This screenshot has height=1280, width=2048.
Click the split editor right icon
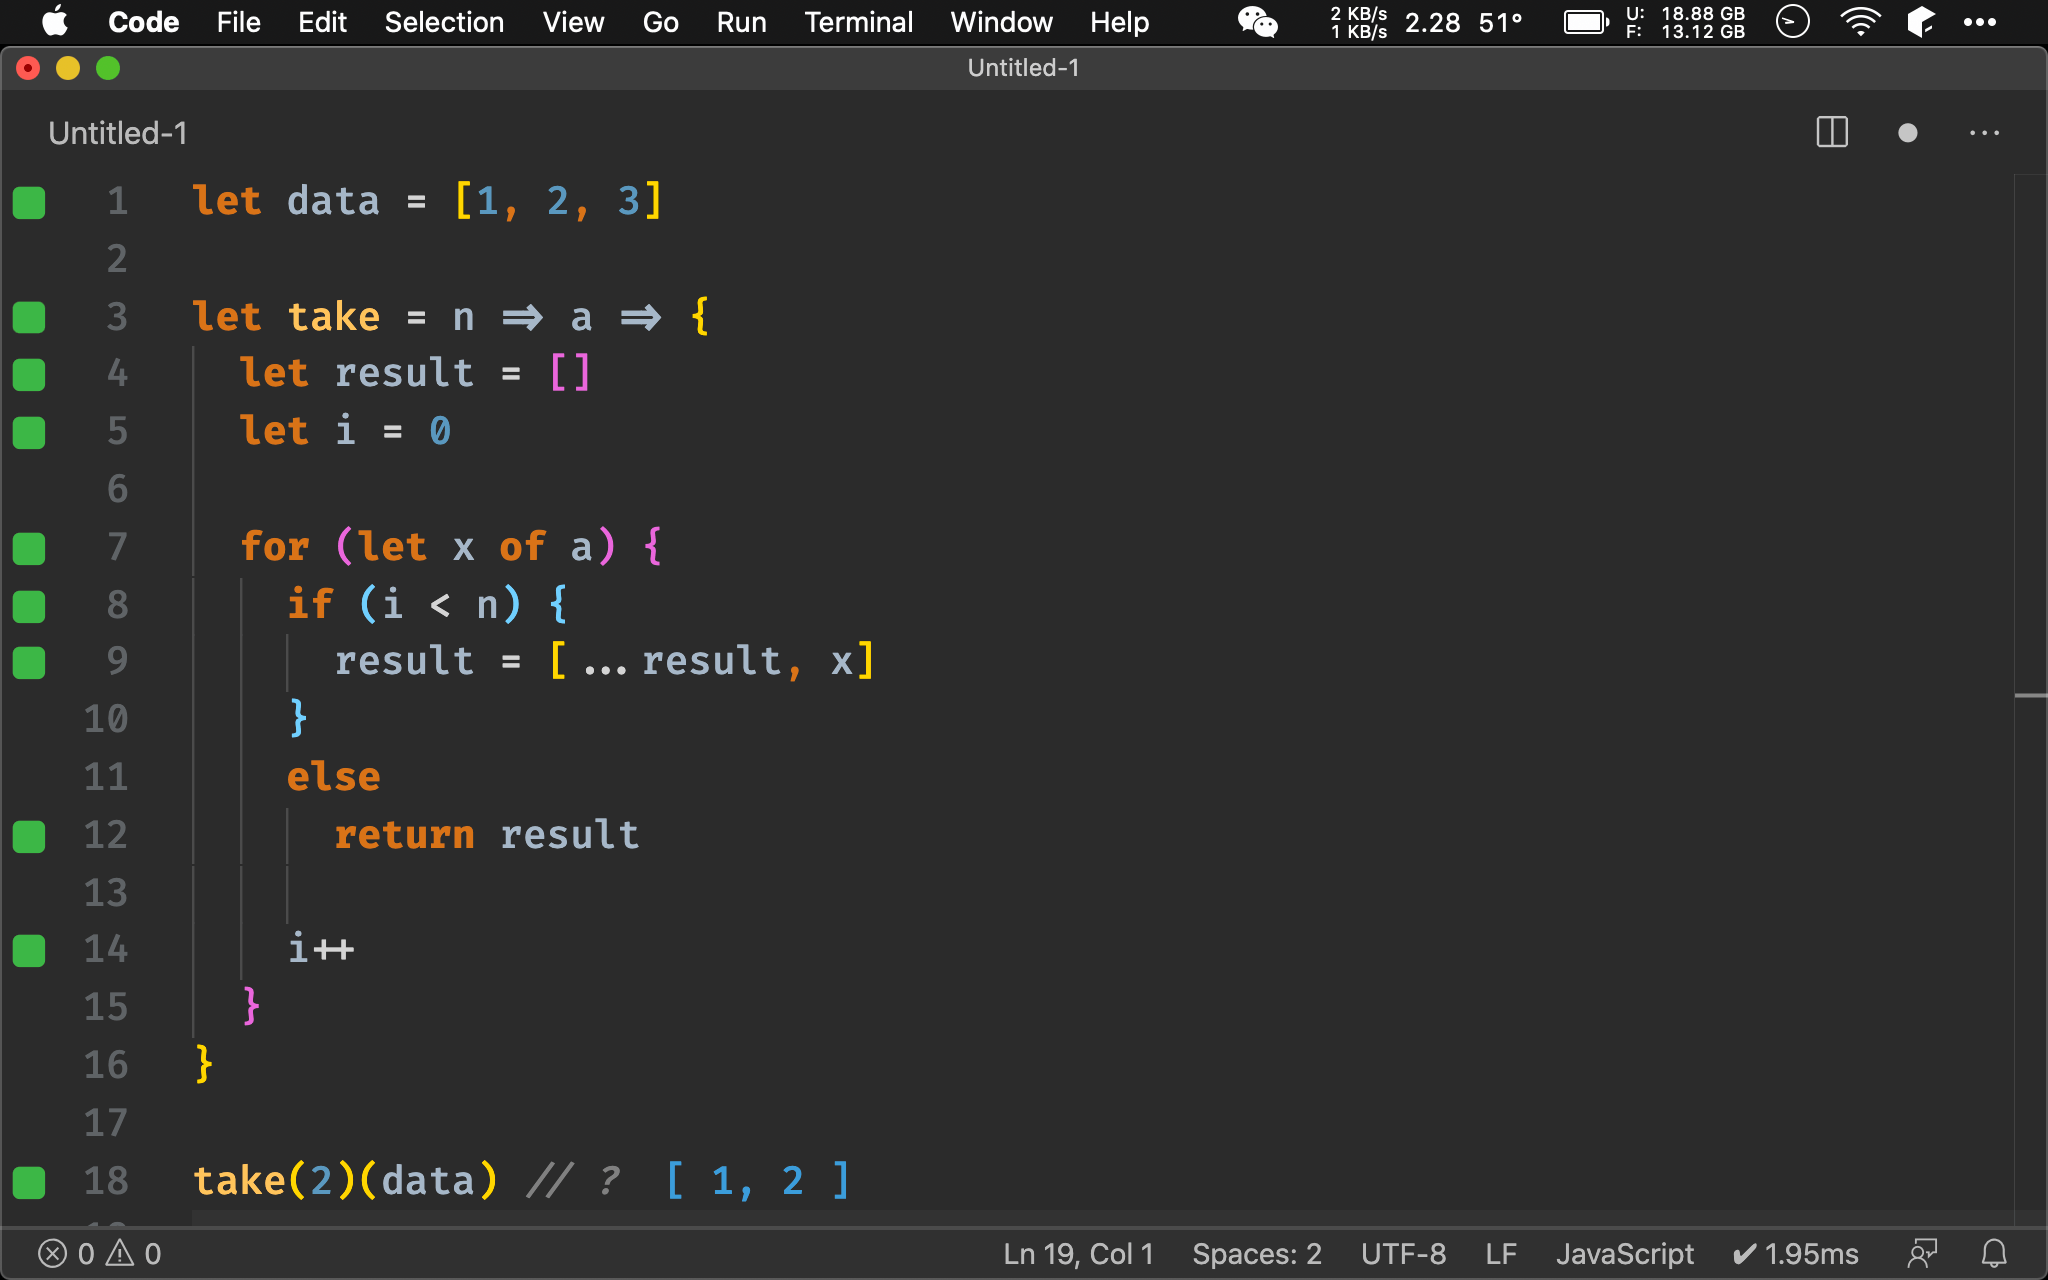(1832, 133)
